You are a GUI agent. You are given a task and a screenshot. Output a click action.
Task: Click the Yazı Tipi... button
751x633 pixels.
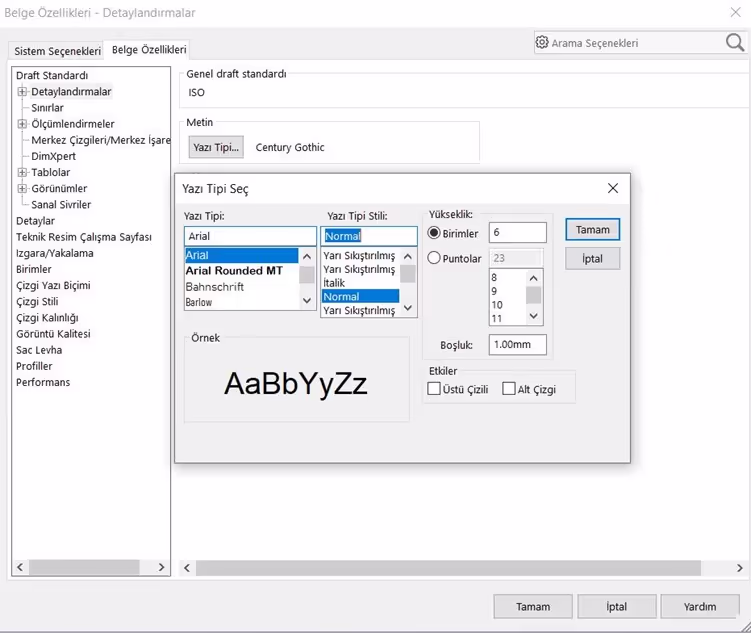coord(216,147)
